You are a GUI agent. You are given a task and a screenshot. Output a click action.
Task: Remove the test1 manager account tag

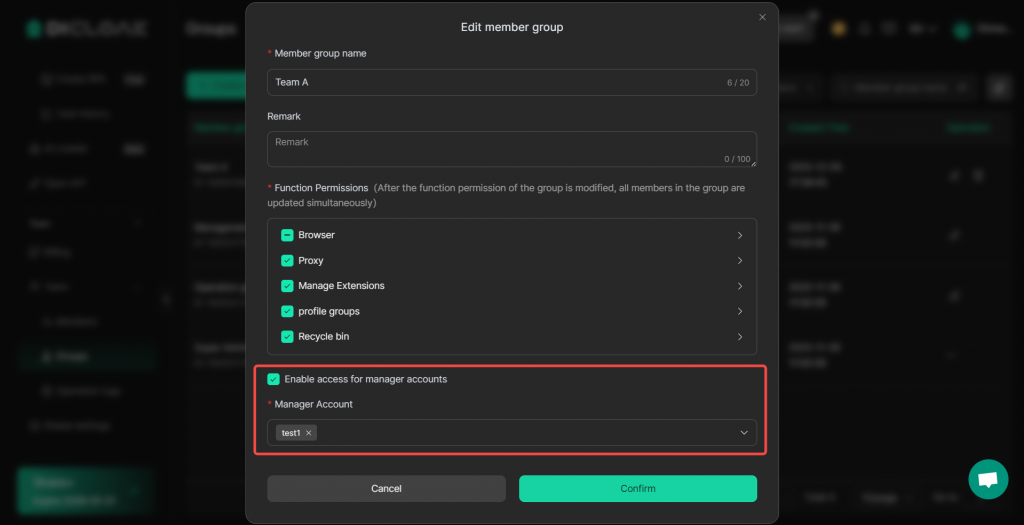point(309,433)
